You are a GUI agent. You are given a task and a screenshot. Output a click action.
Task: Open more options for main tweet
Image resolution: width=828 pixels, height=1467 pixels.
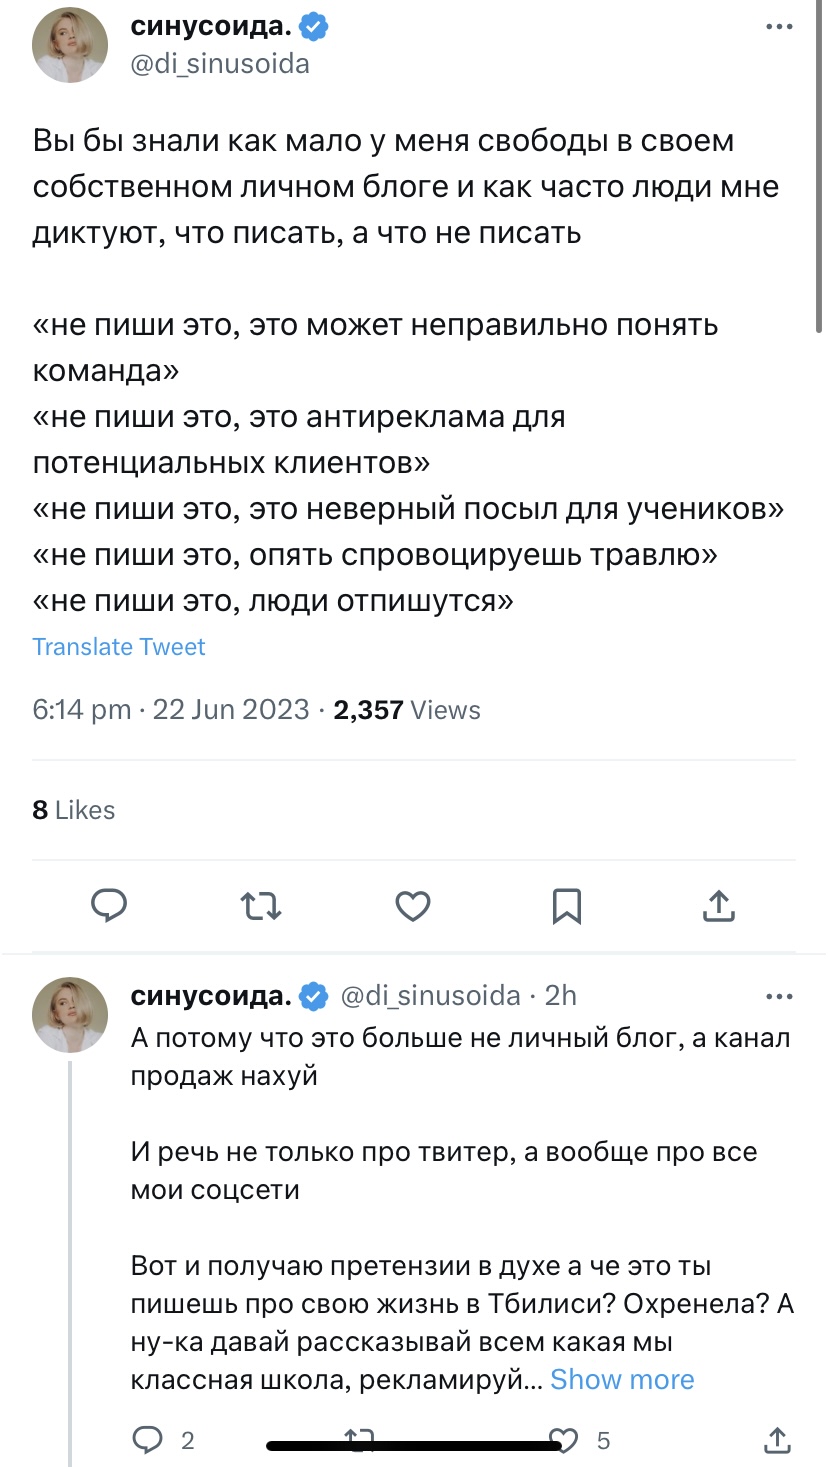pos(779,28)
